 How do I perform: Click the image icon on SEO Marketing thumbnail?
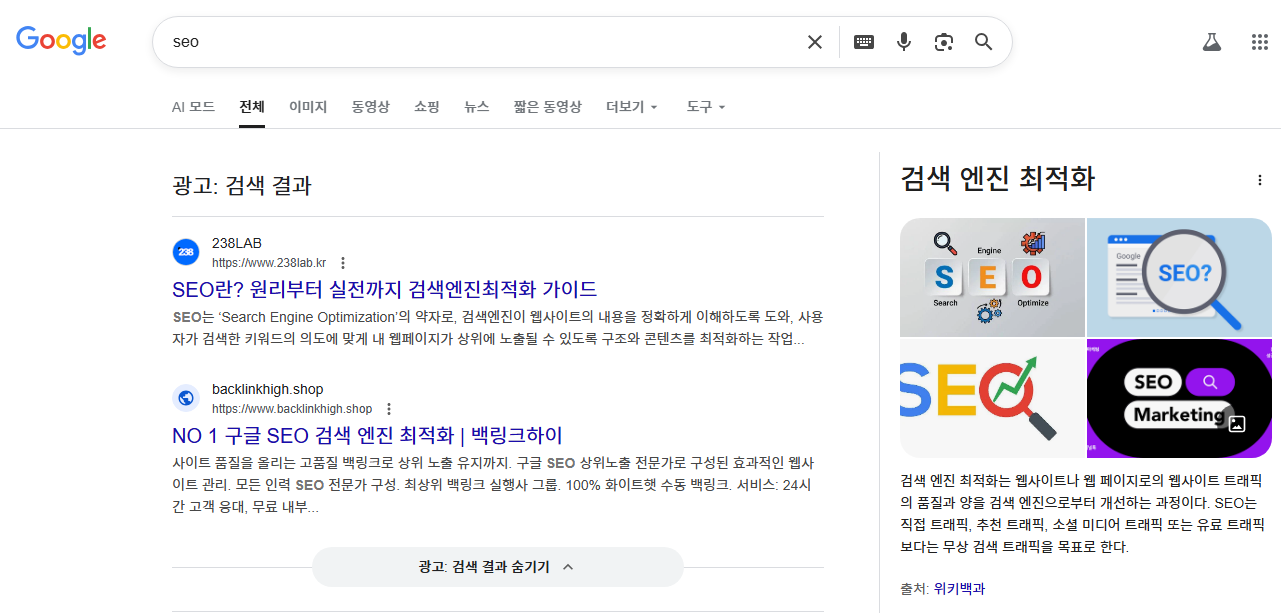tap(1237, 423)
